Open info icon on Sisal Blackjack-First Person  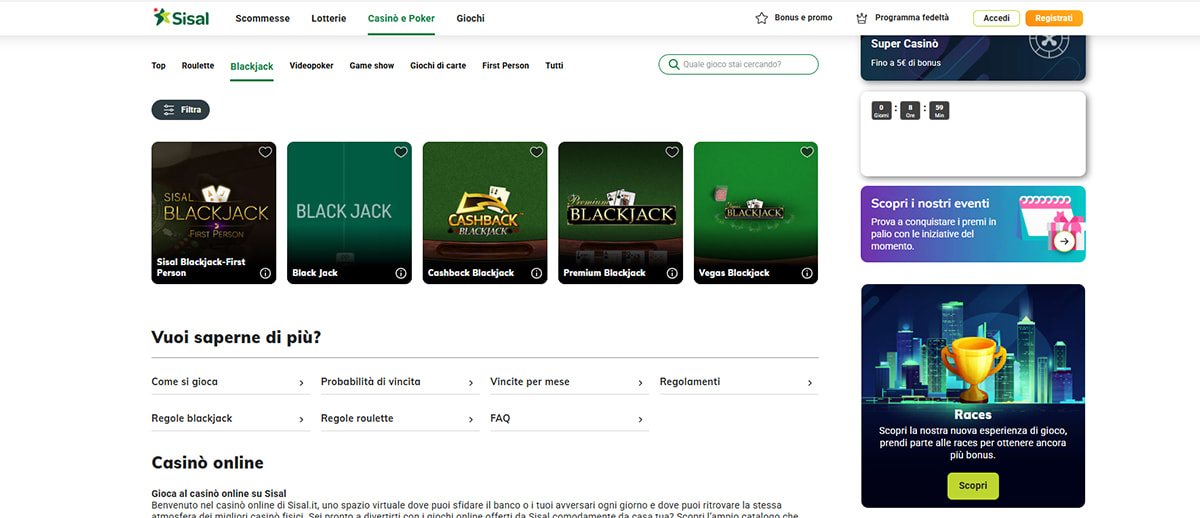(x=265, y=273)
